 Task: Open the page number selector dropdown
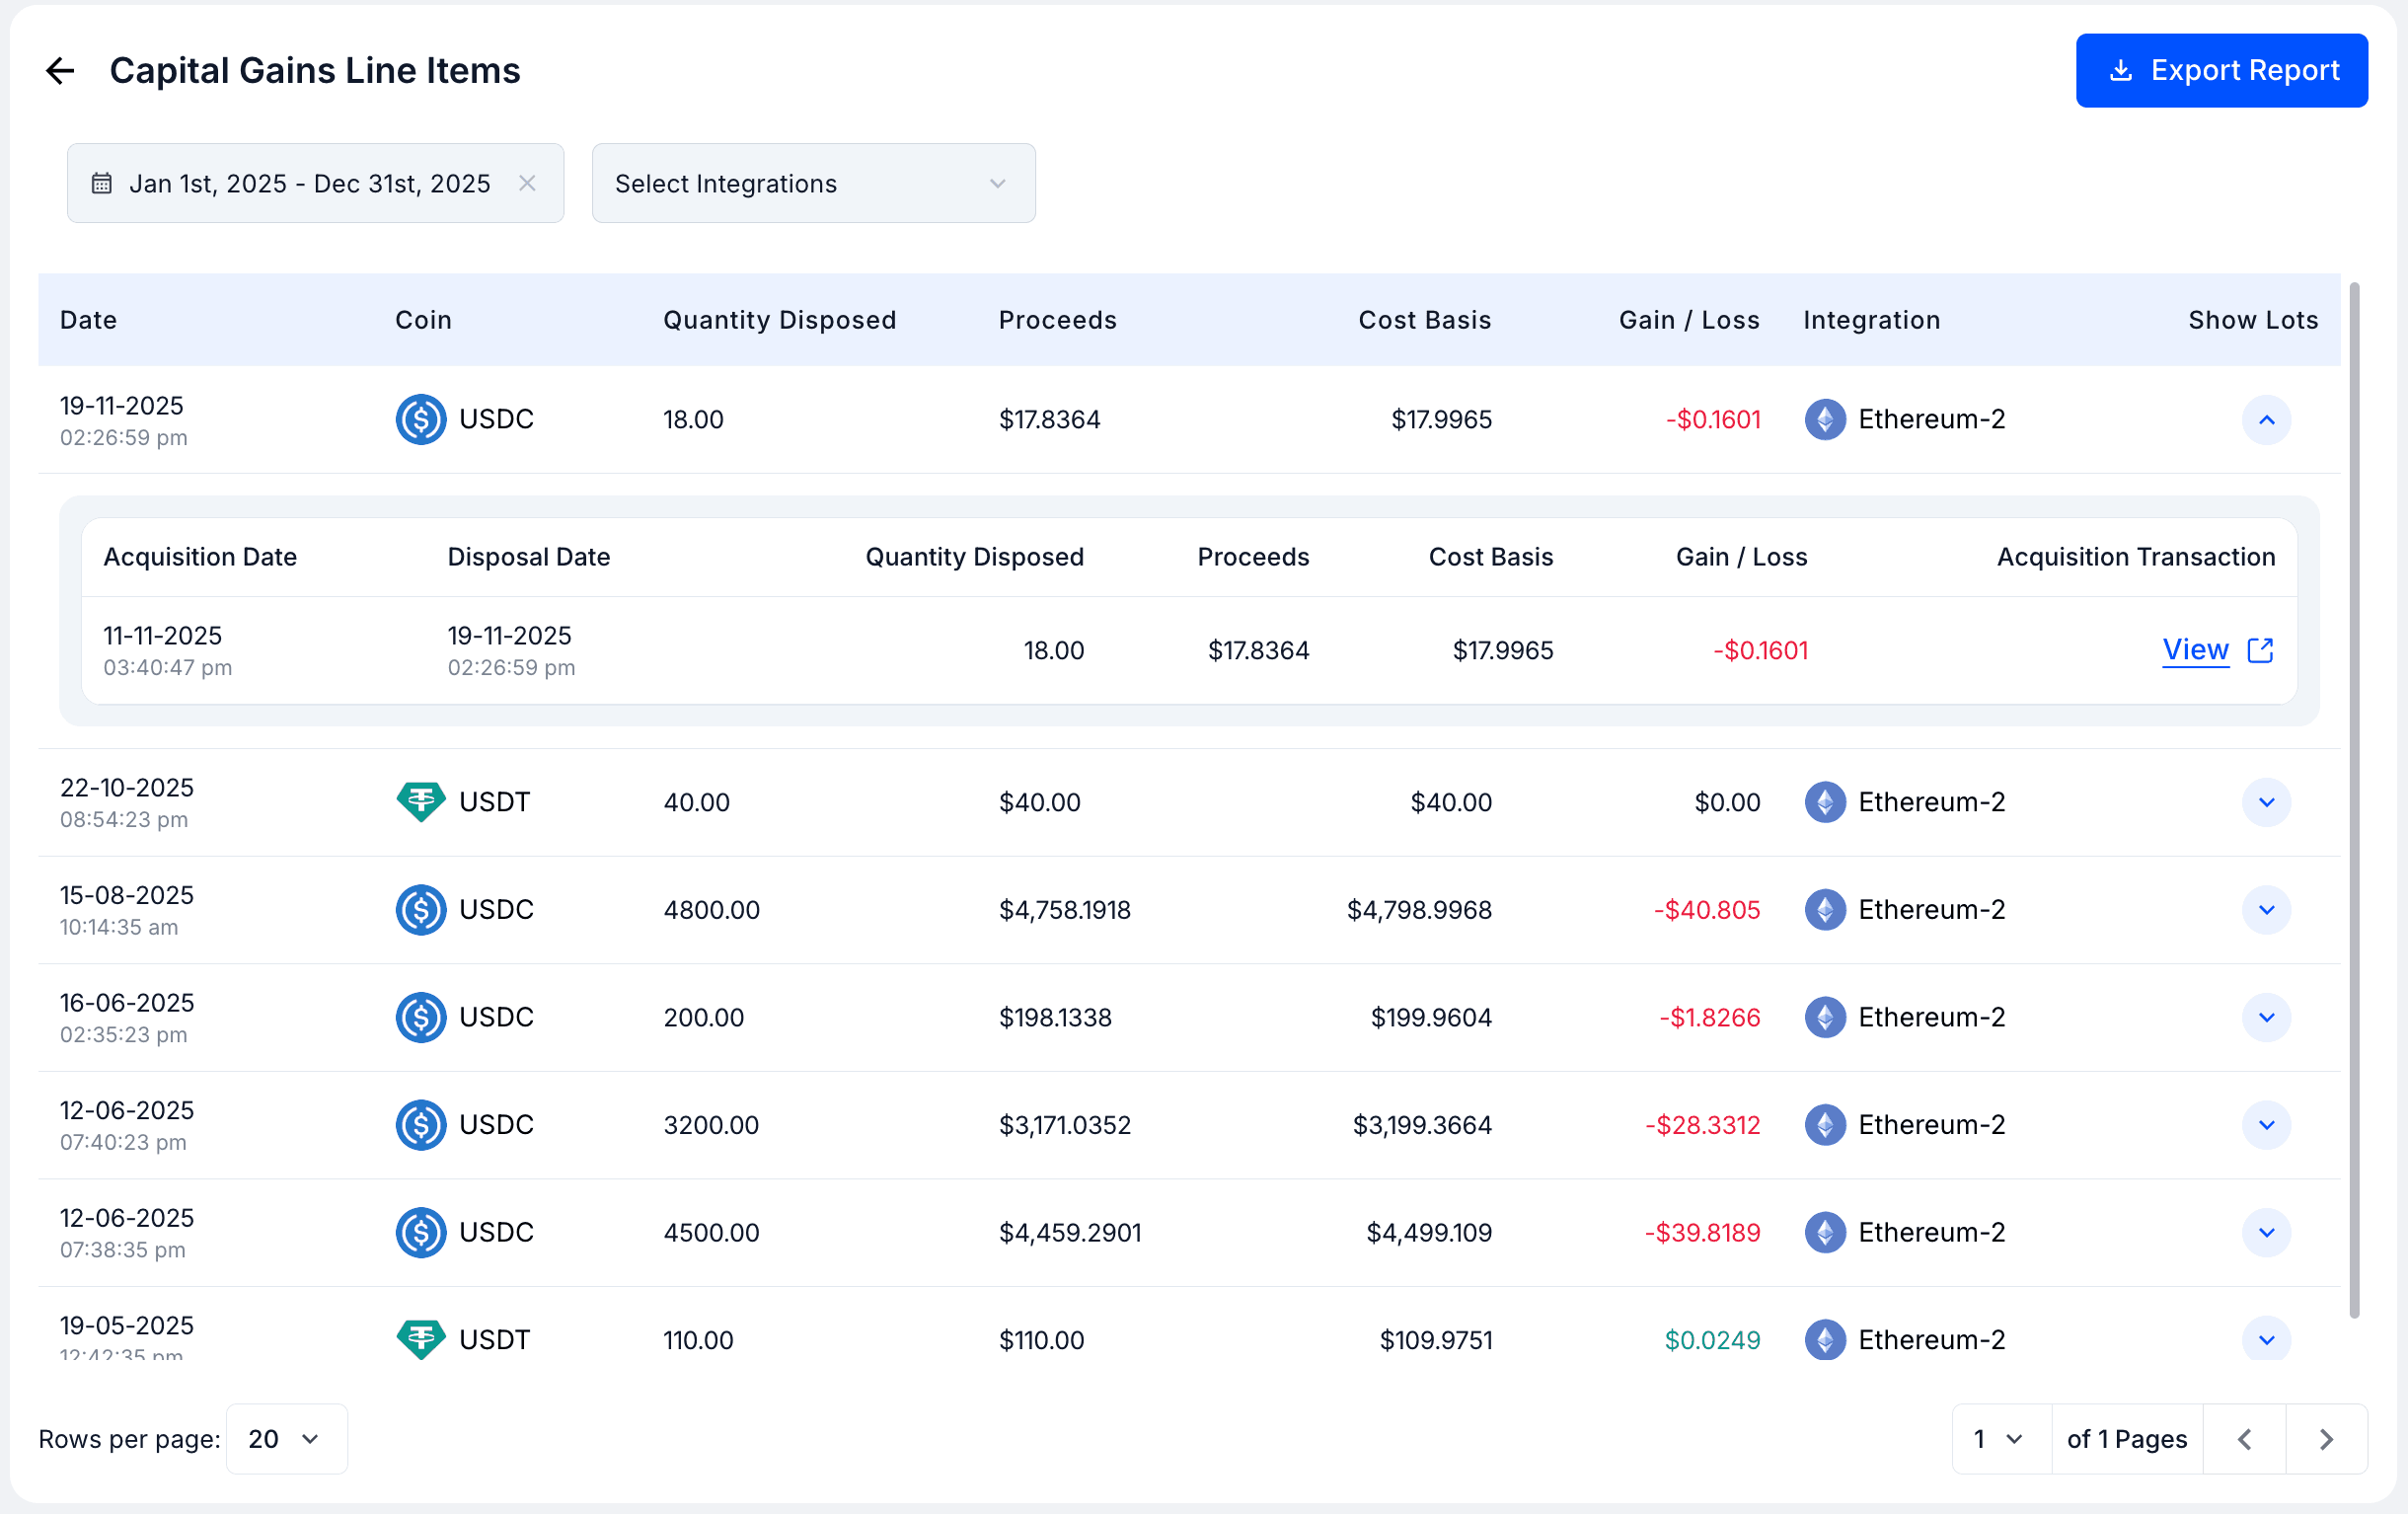pyautogui.click(x=2001, y=1439)
